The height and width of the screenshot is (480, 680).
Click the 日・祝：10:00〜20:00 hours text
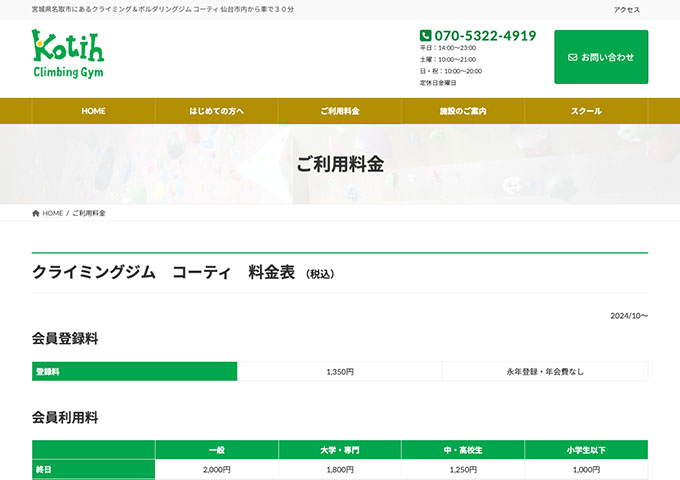tap(451, 71)
